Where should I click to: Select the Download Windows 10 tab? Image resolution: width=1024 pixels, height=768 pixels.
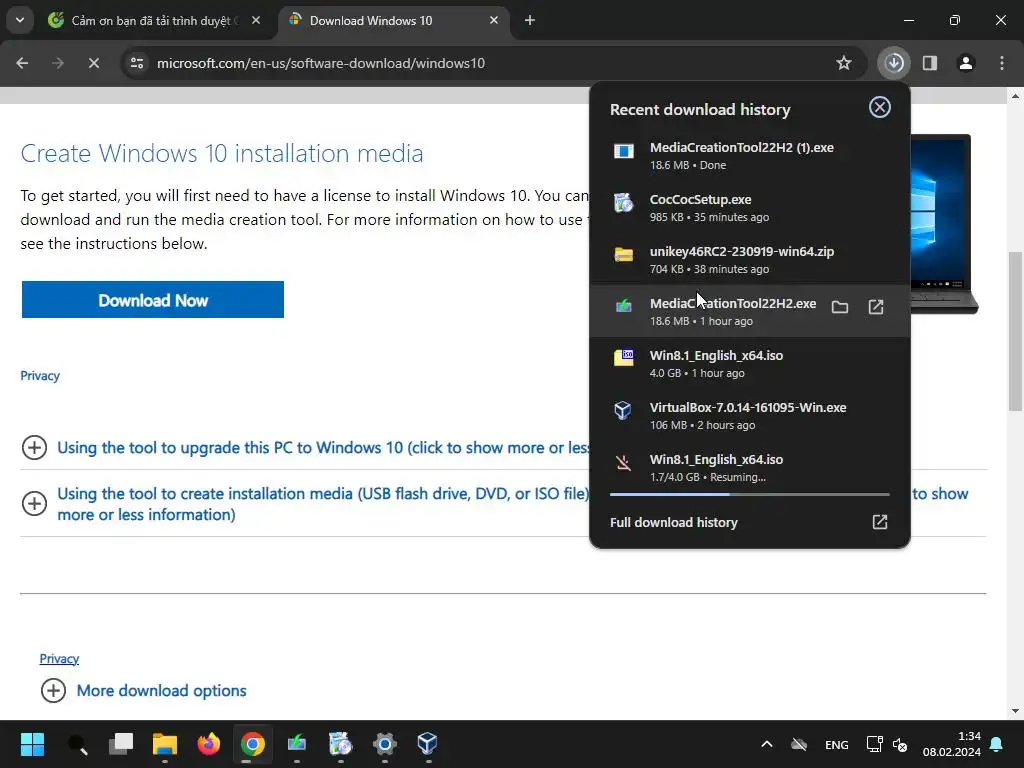[394, 21]
